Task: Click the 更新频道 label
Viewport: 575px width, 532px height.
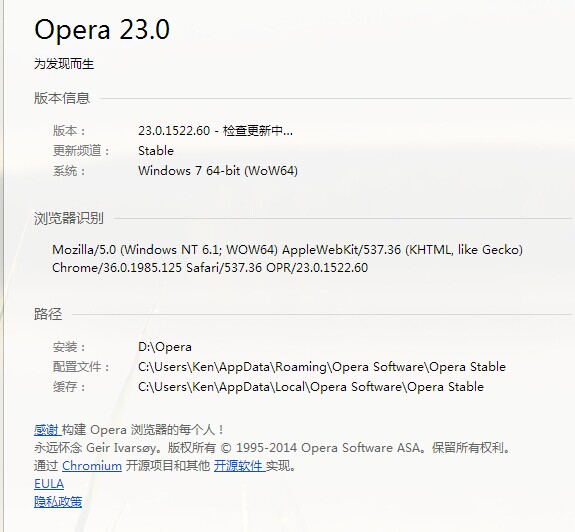Action: (x=81, y=151)
